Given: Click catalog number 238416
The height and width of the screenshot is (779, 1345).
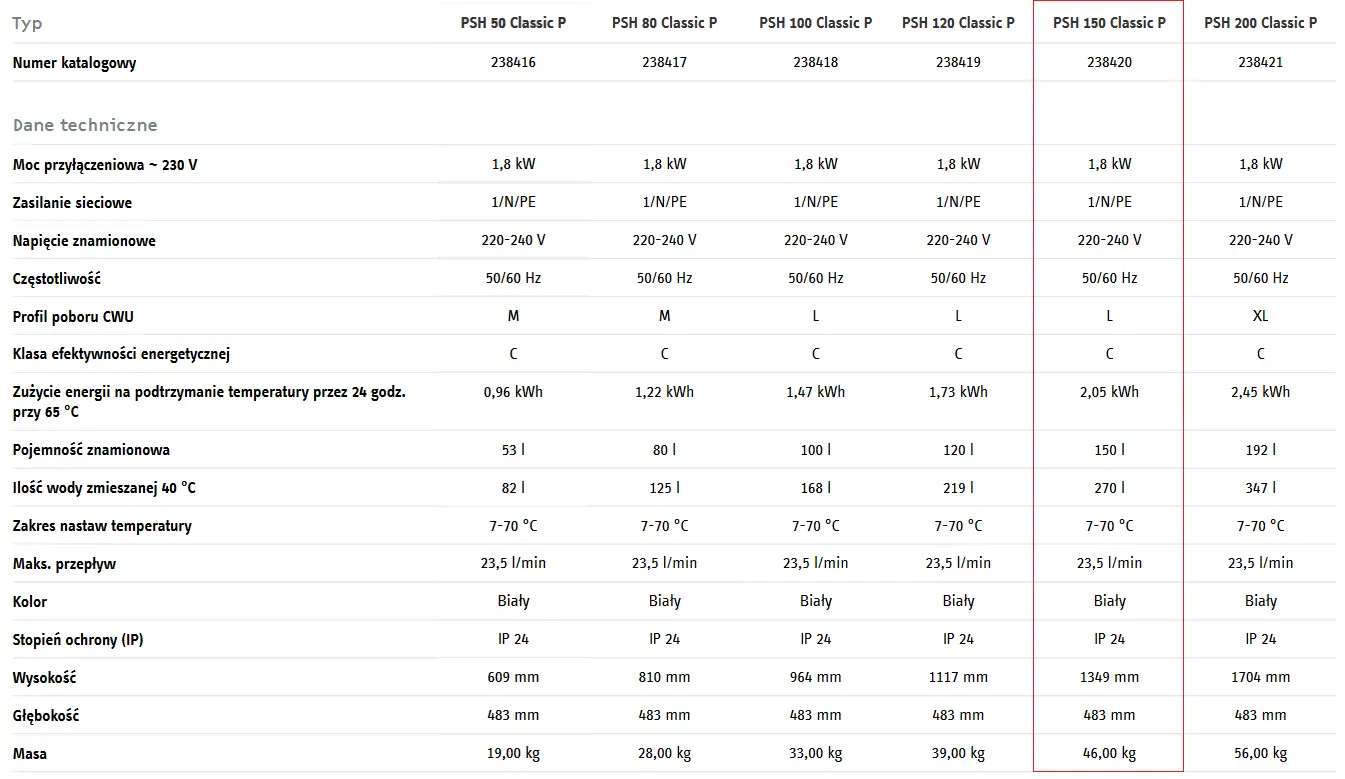Looking at the screenshot, I should pyautogui.click(x=513, y=62).
